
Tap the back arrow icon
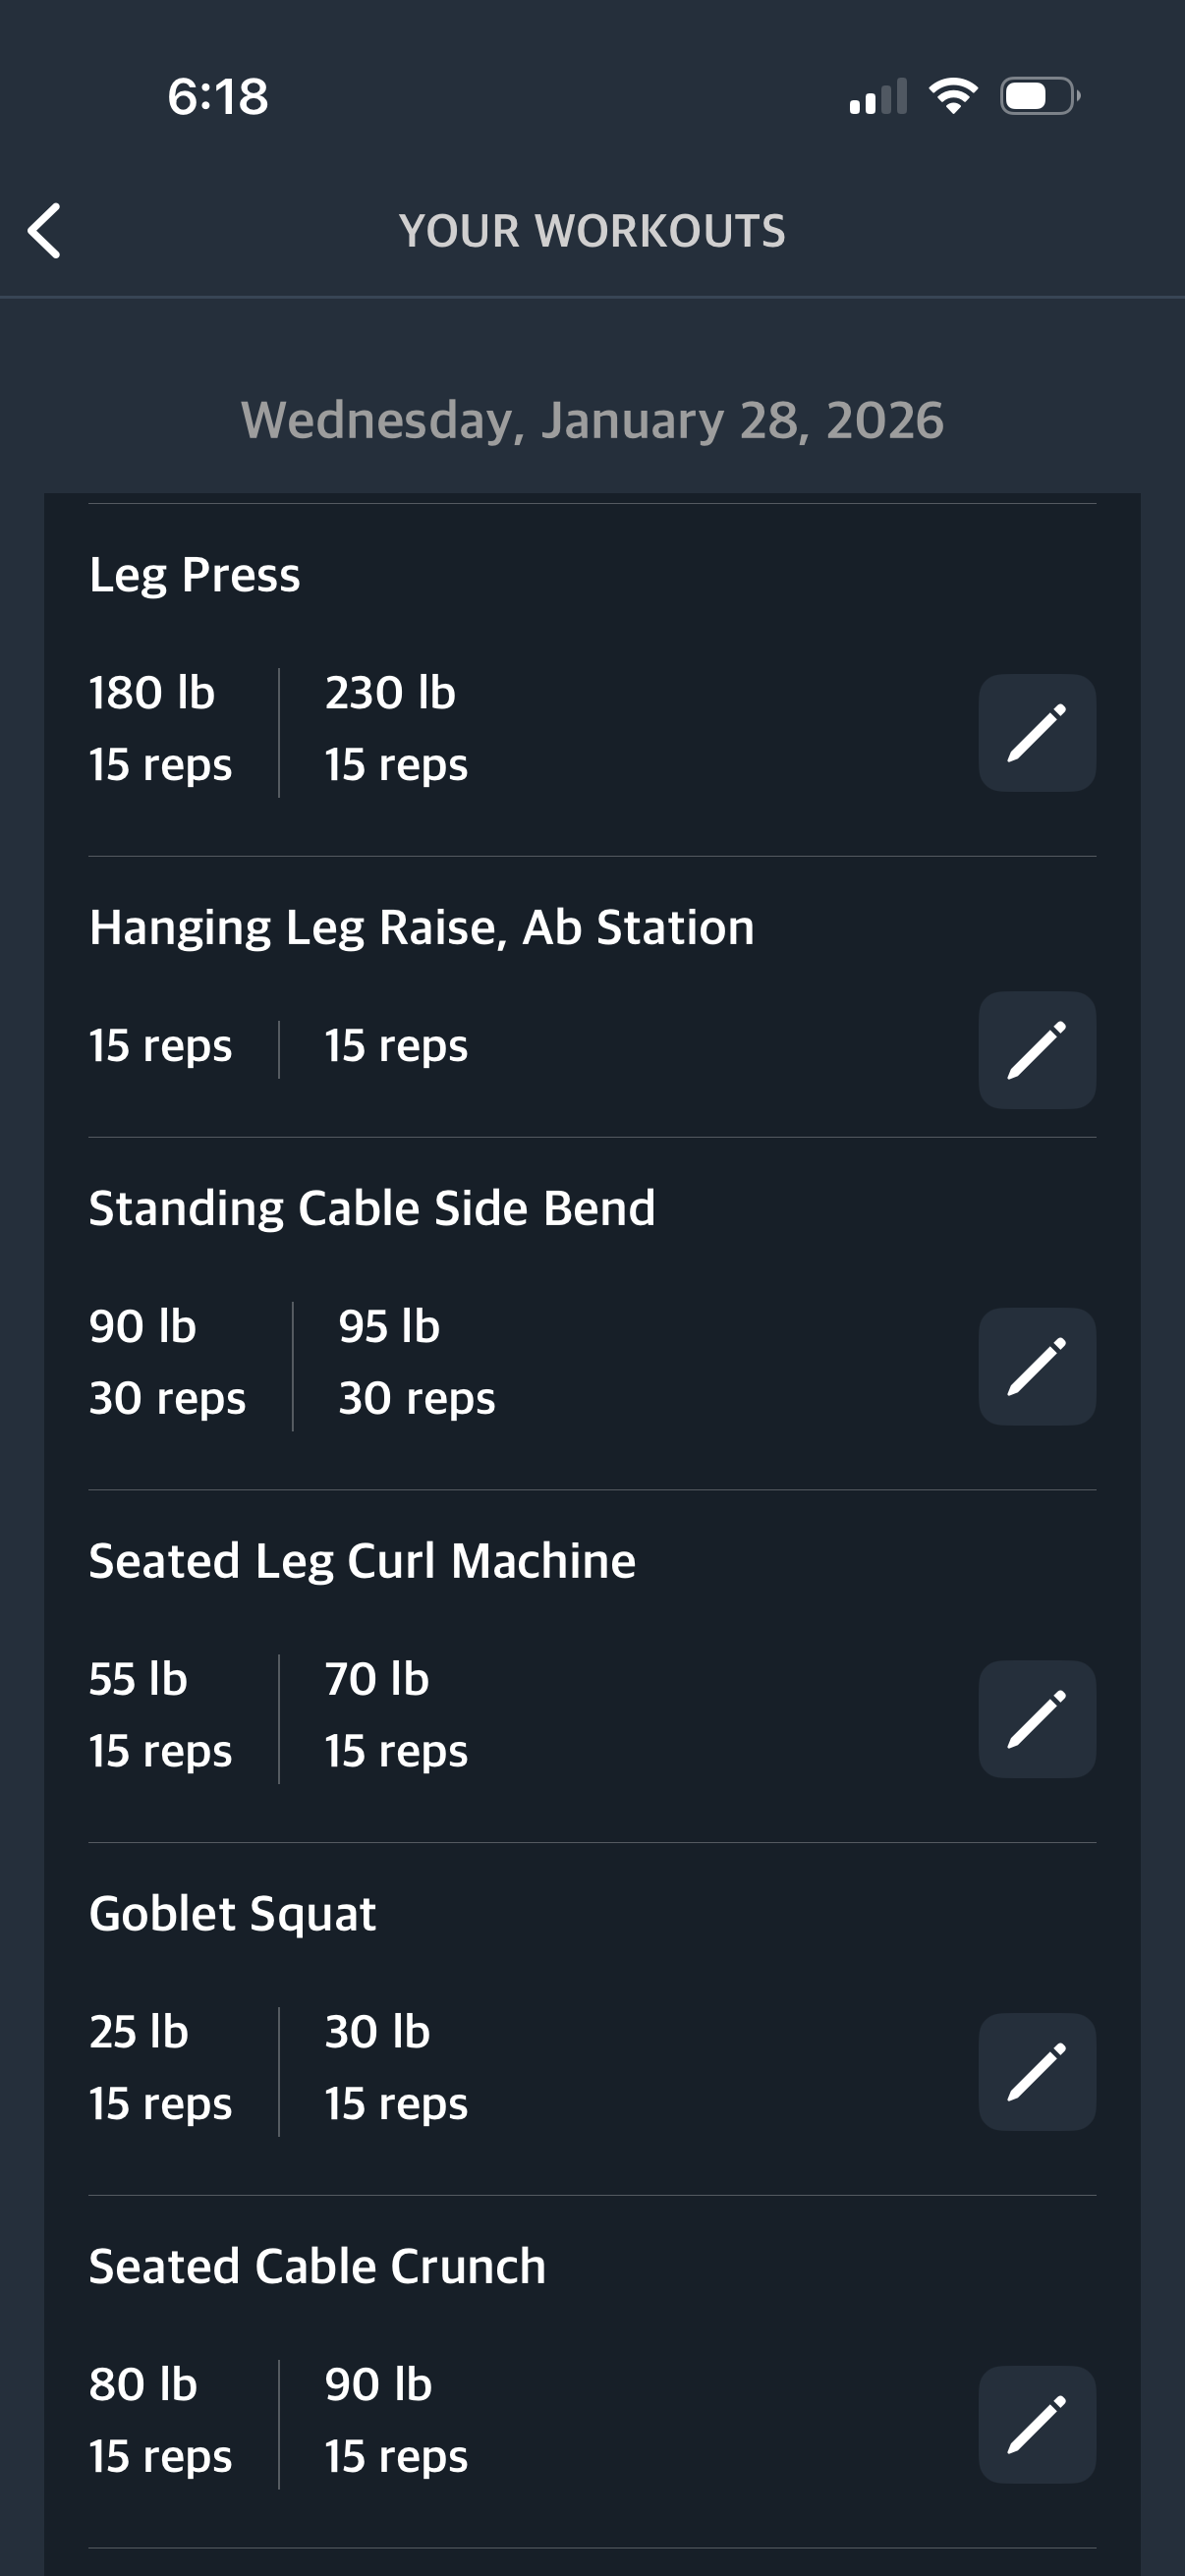click(x=45, y=231)
